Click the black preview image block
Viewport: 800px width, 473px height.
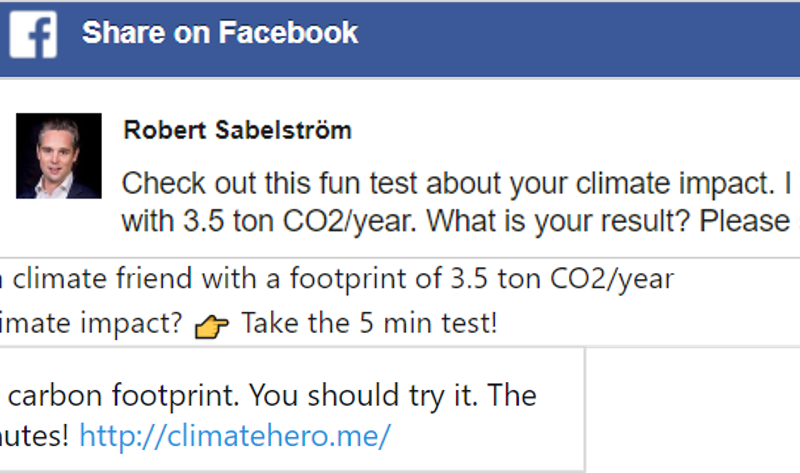tap(692, 410)
